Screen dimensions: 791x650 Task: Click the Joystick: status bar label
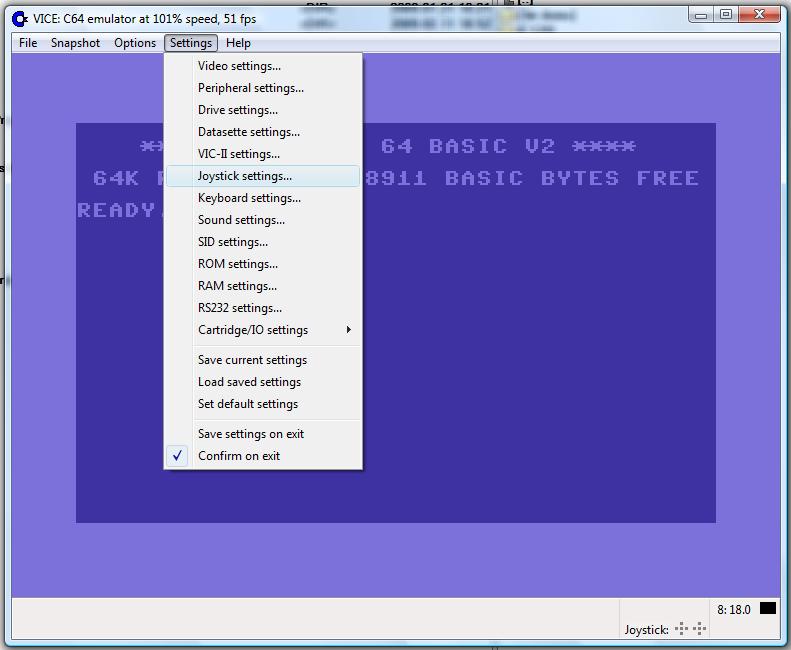pos(646,630)
